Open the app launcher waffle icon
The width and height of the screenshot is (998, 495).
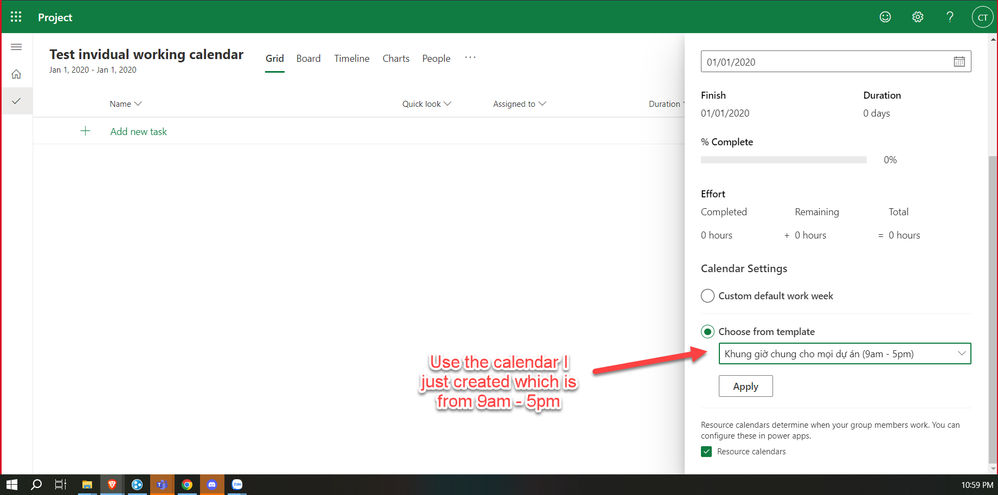(x=16, y=17)
